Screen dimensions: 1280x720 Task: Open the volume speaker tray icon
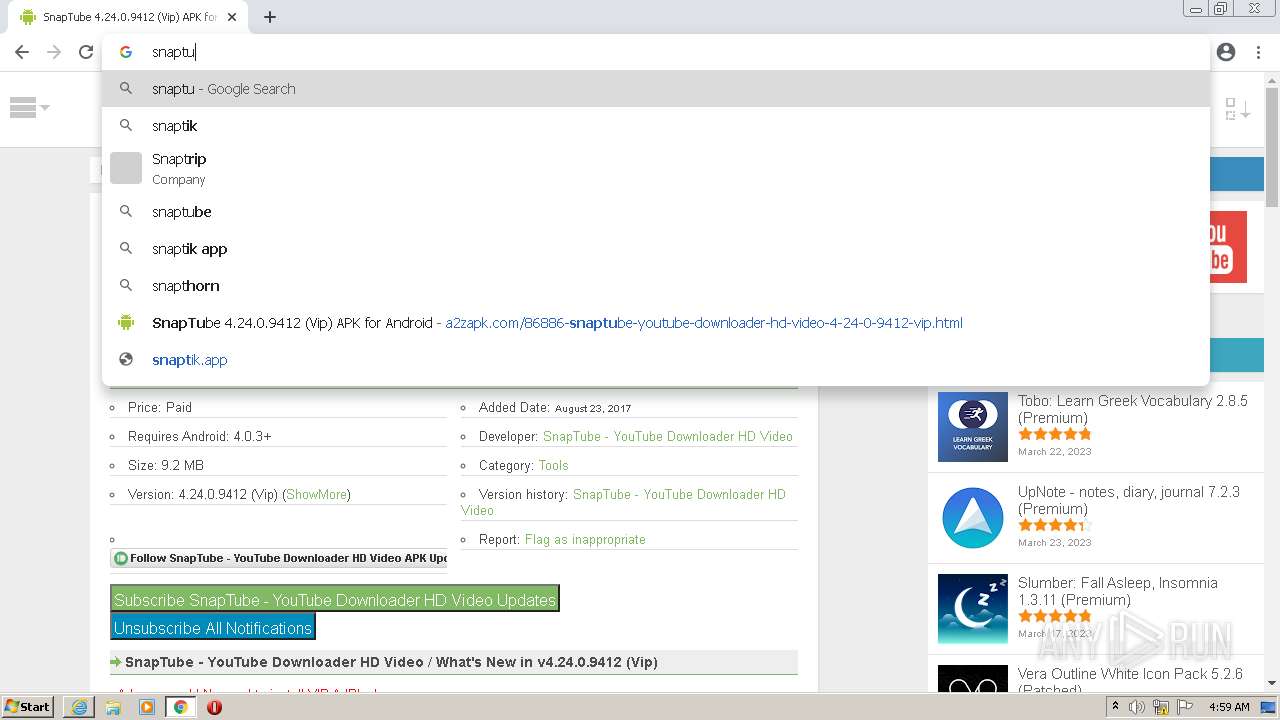(1137, 707)
